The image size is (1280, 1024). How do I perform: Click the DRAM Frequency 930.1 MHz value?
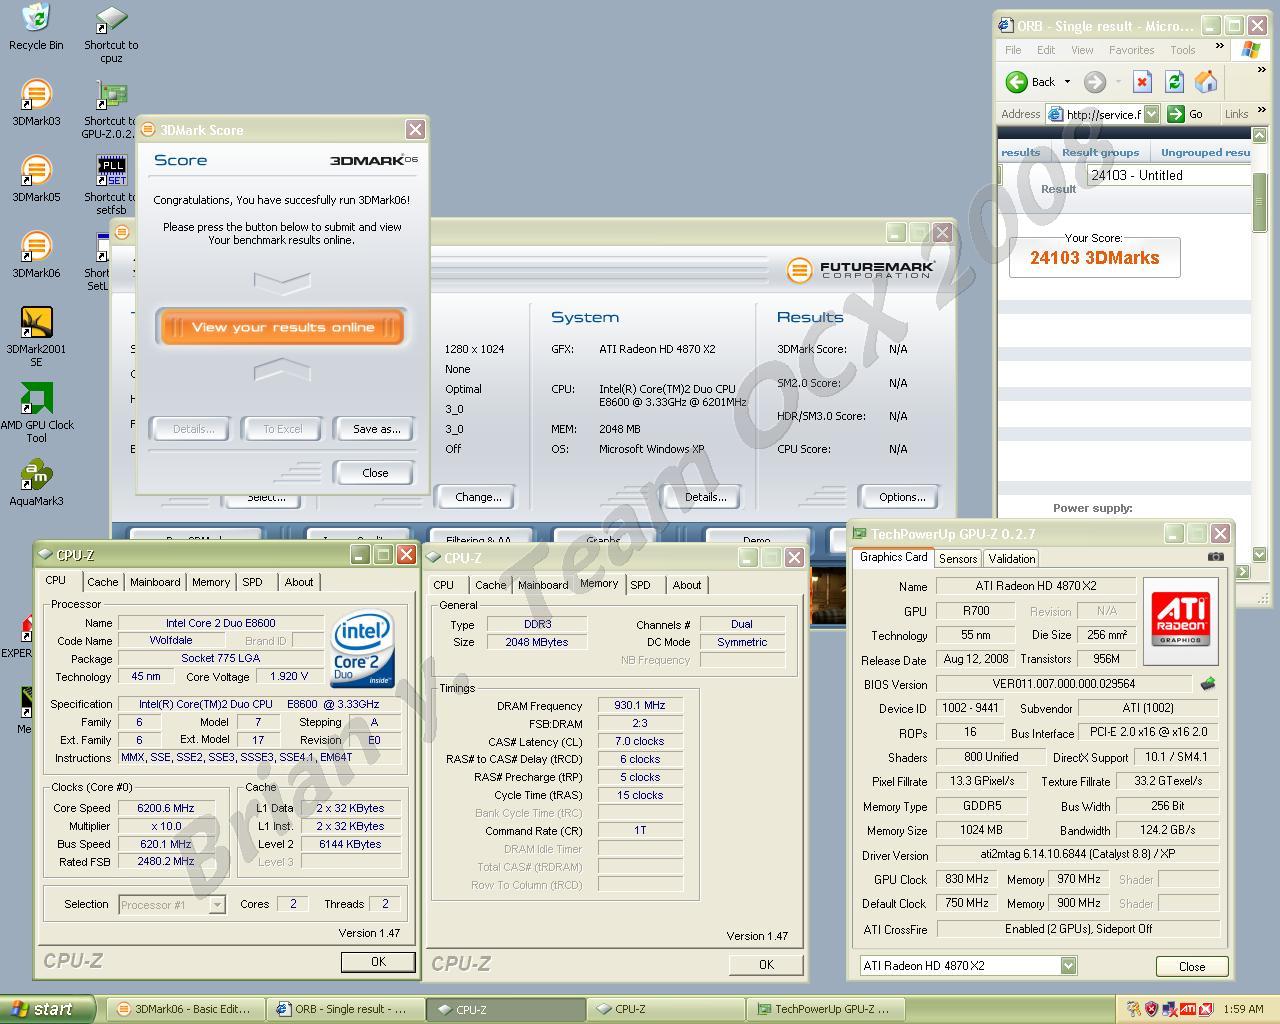point(640,705)
